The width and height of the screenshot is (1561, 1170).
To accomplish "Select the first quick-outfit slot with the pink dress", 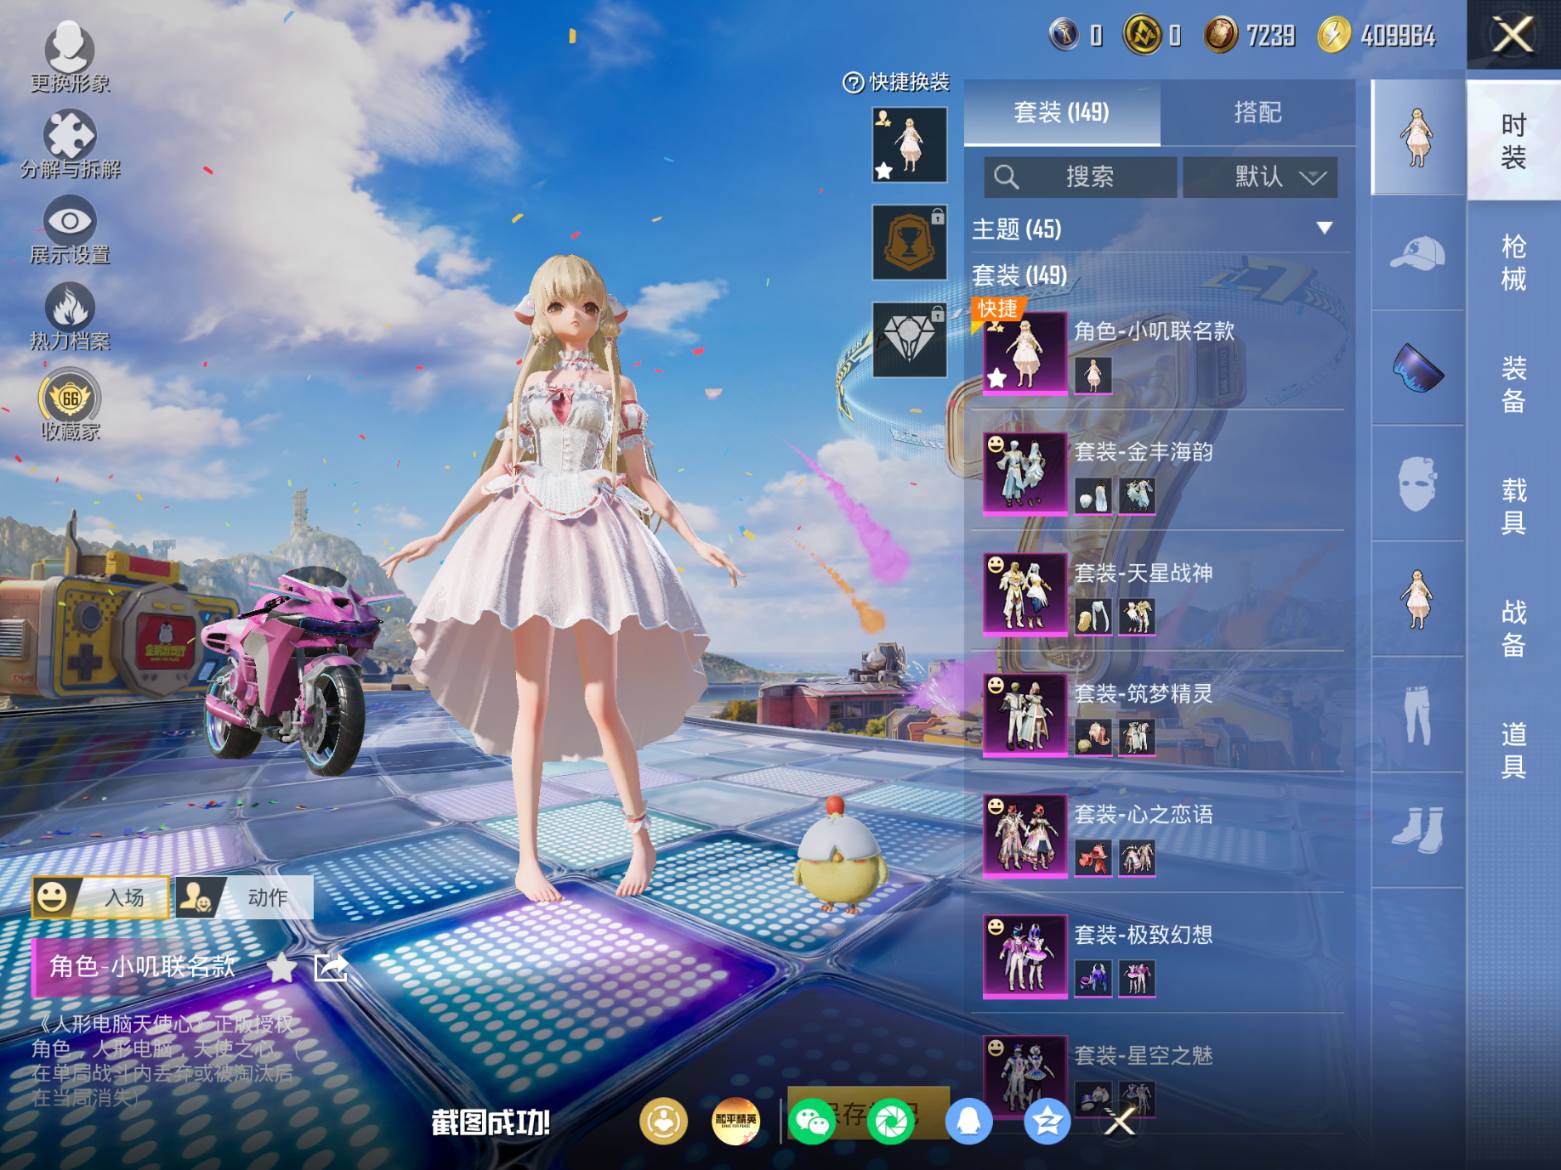I will [909, 145].
